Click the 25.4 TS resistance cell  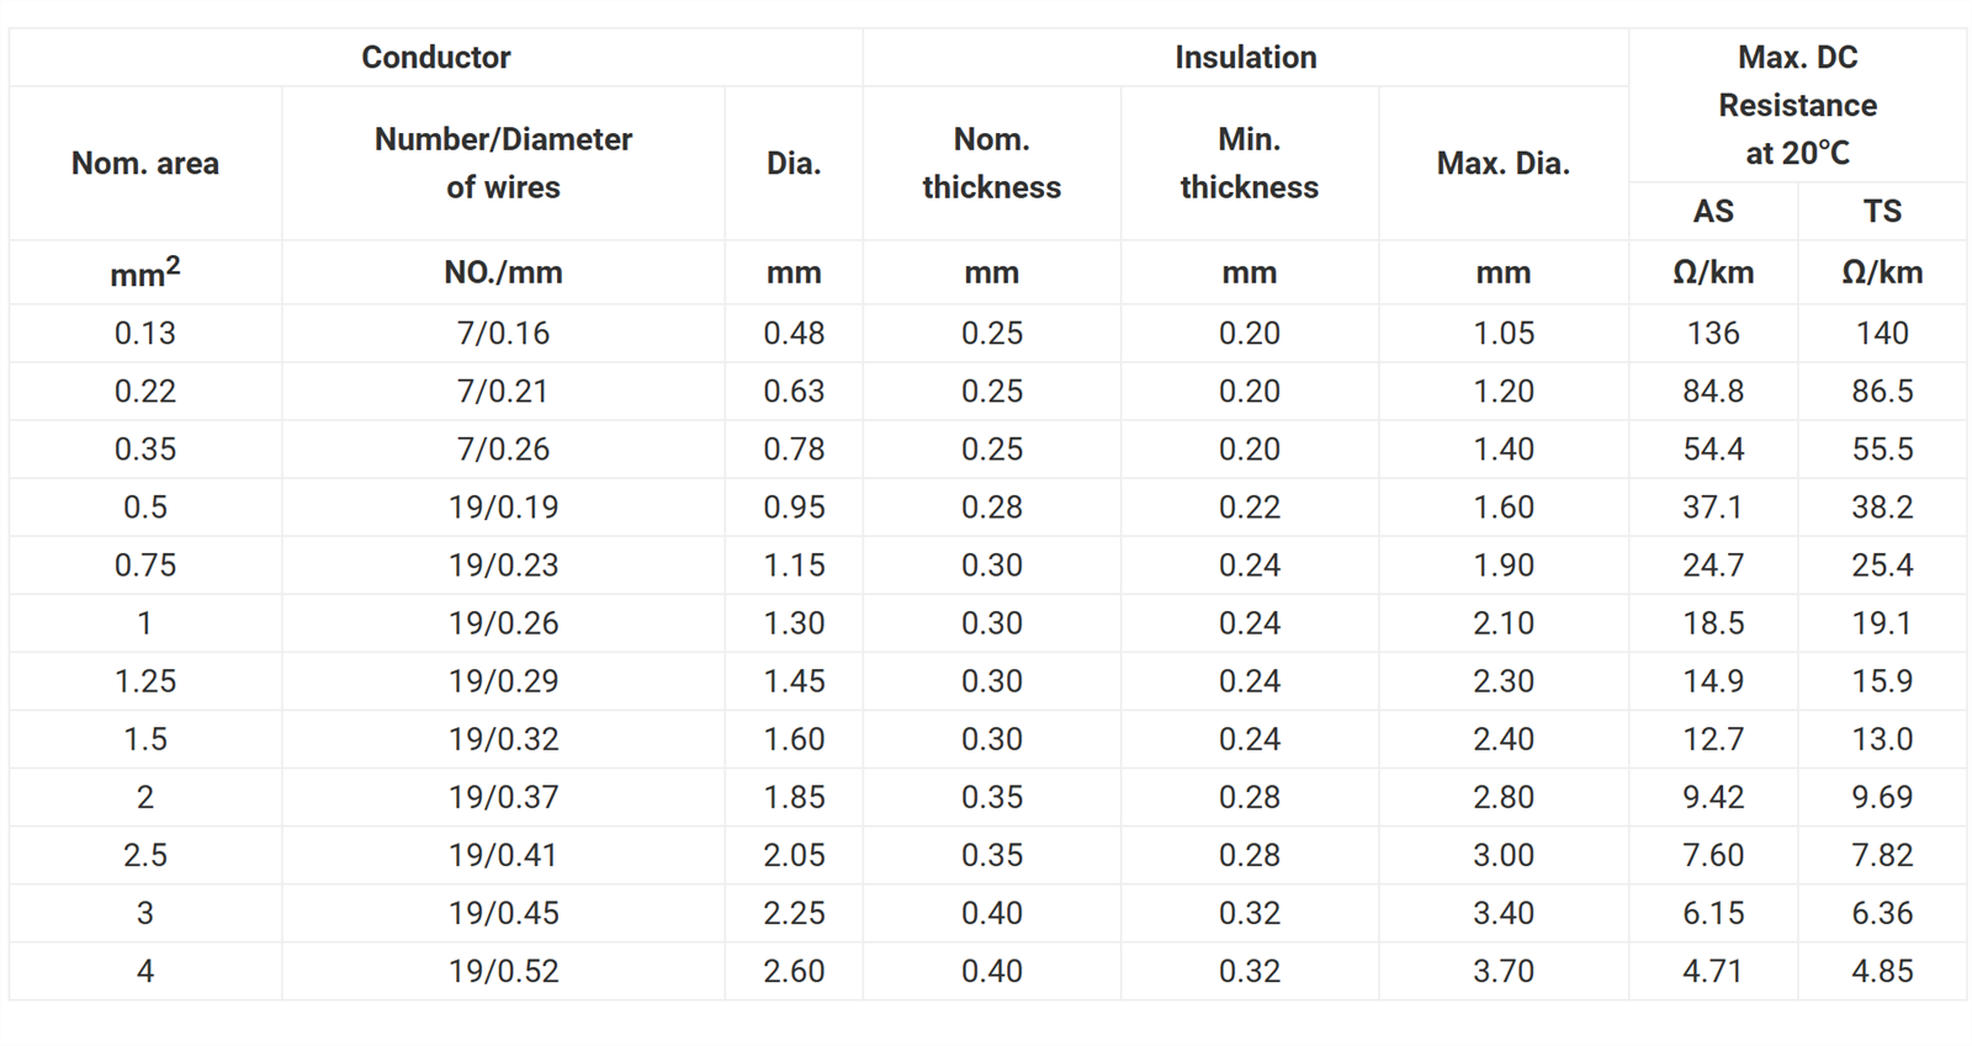tap(1882, 565)
